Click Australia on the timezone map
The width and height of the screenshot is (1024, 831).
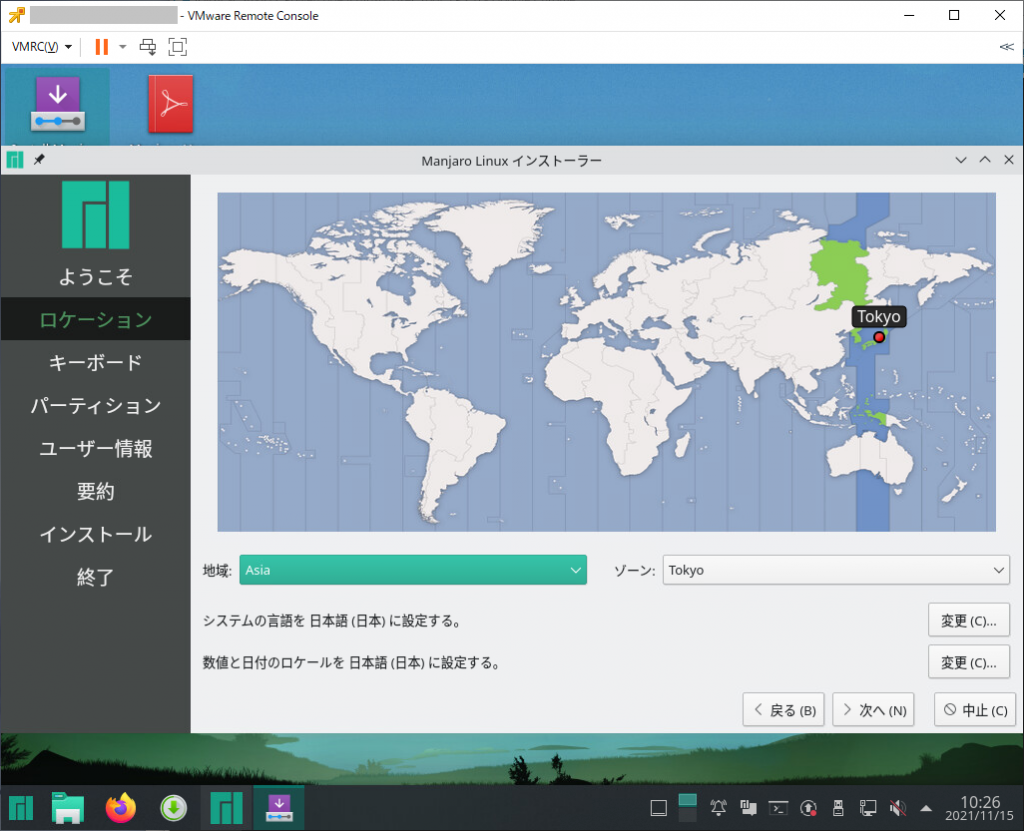(870, 459)
